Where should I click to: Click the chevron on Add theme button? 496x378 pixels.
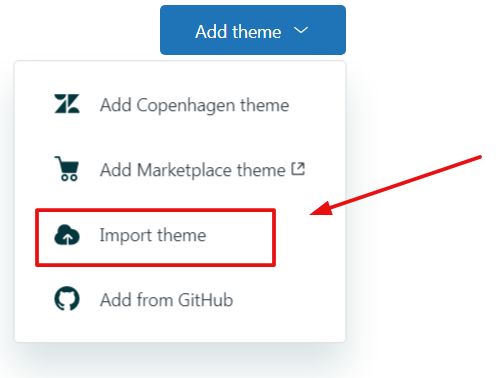(301, 30)
